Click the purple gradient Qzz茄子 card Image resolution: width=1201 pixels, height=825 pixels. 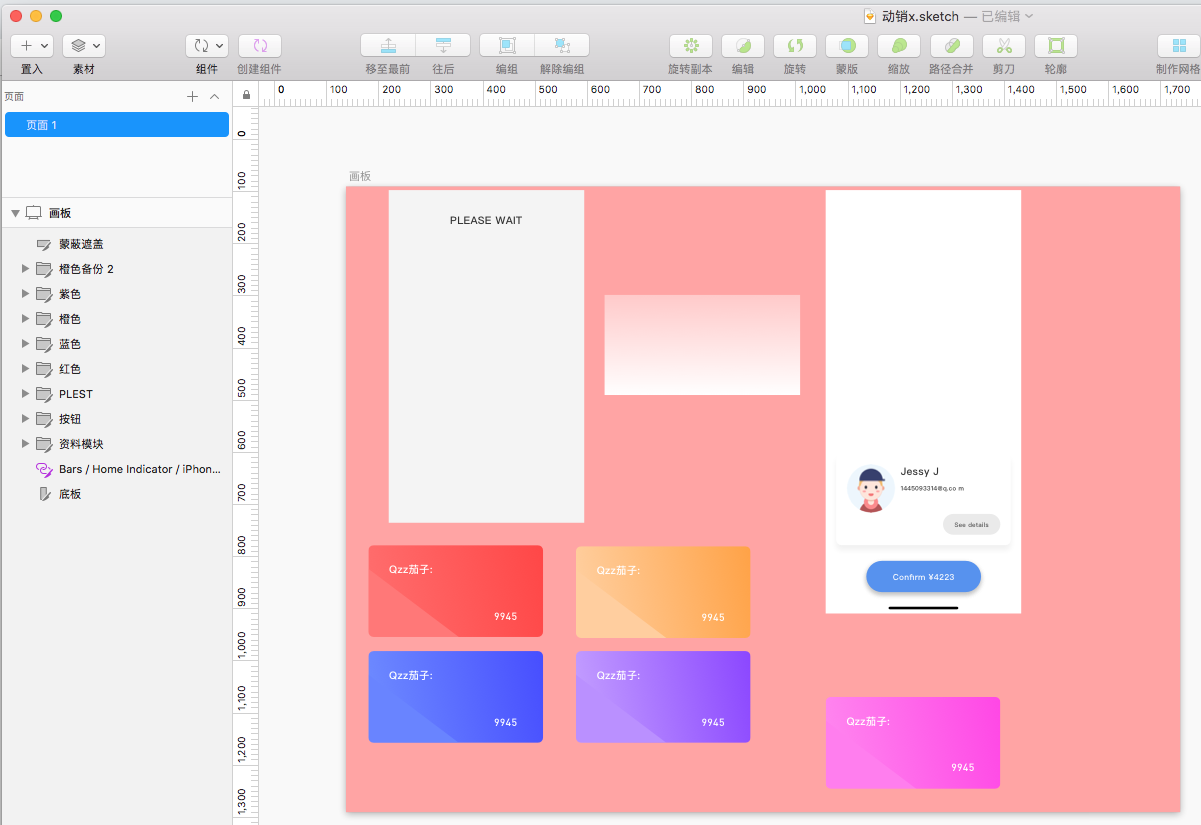tap(663, 697)
